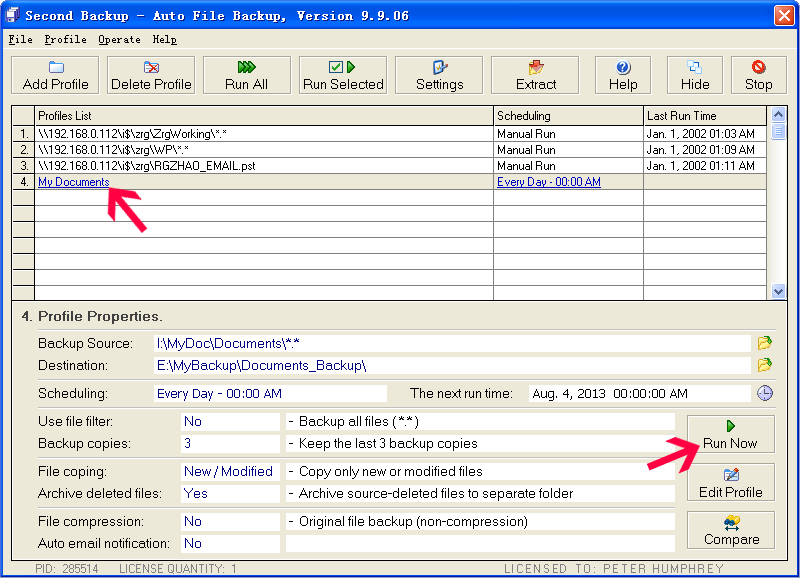The width and height of the screenshot is (800, 578).
Task: Open Help from the toolbar
Action: coord(623,75)
